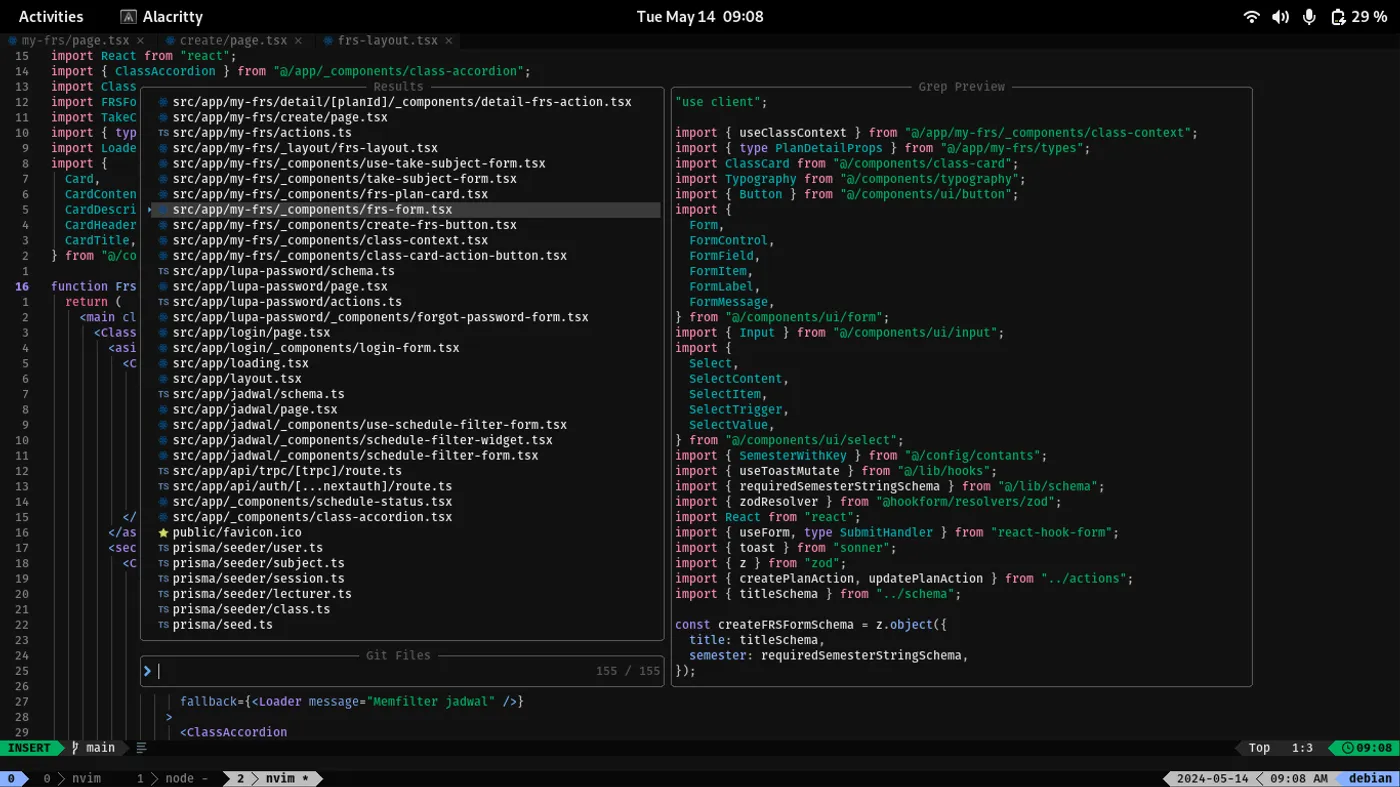The height and width of the screenshot is (787, 1400).
Task: Click the debian hostname in tmux status bar
Action: coord(1371,777)
